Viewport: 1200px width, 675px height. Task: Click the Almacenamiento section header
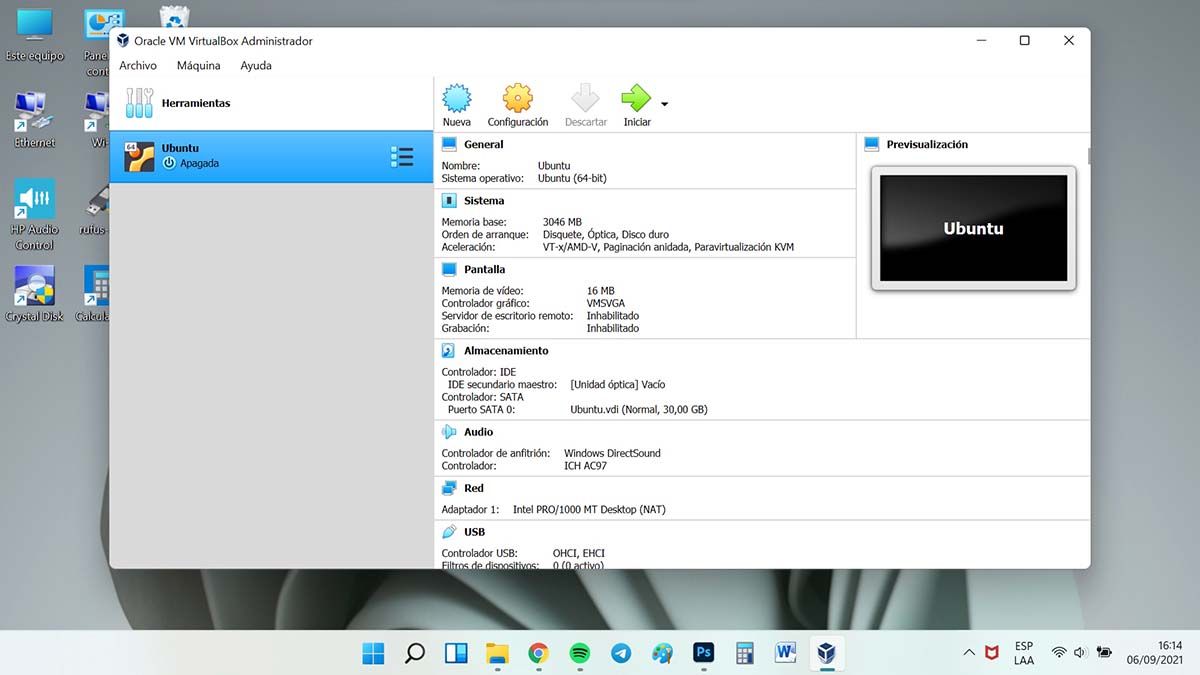[x=505, y=351]
